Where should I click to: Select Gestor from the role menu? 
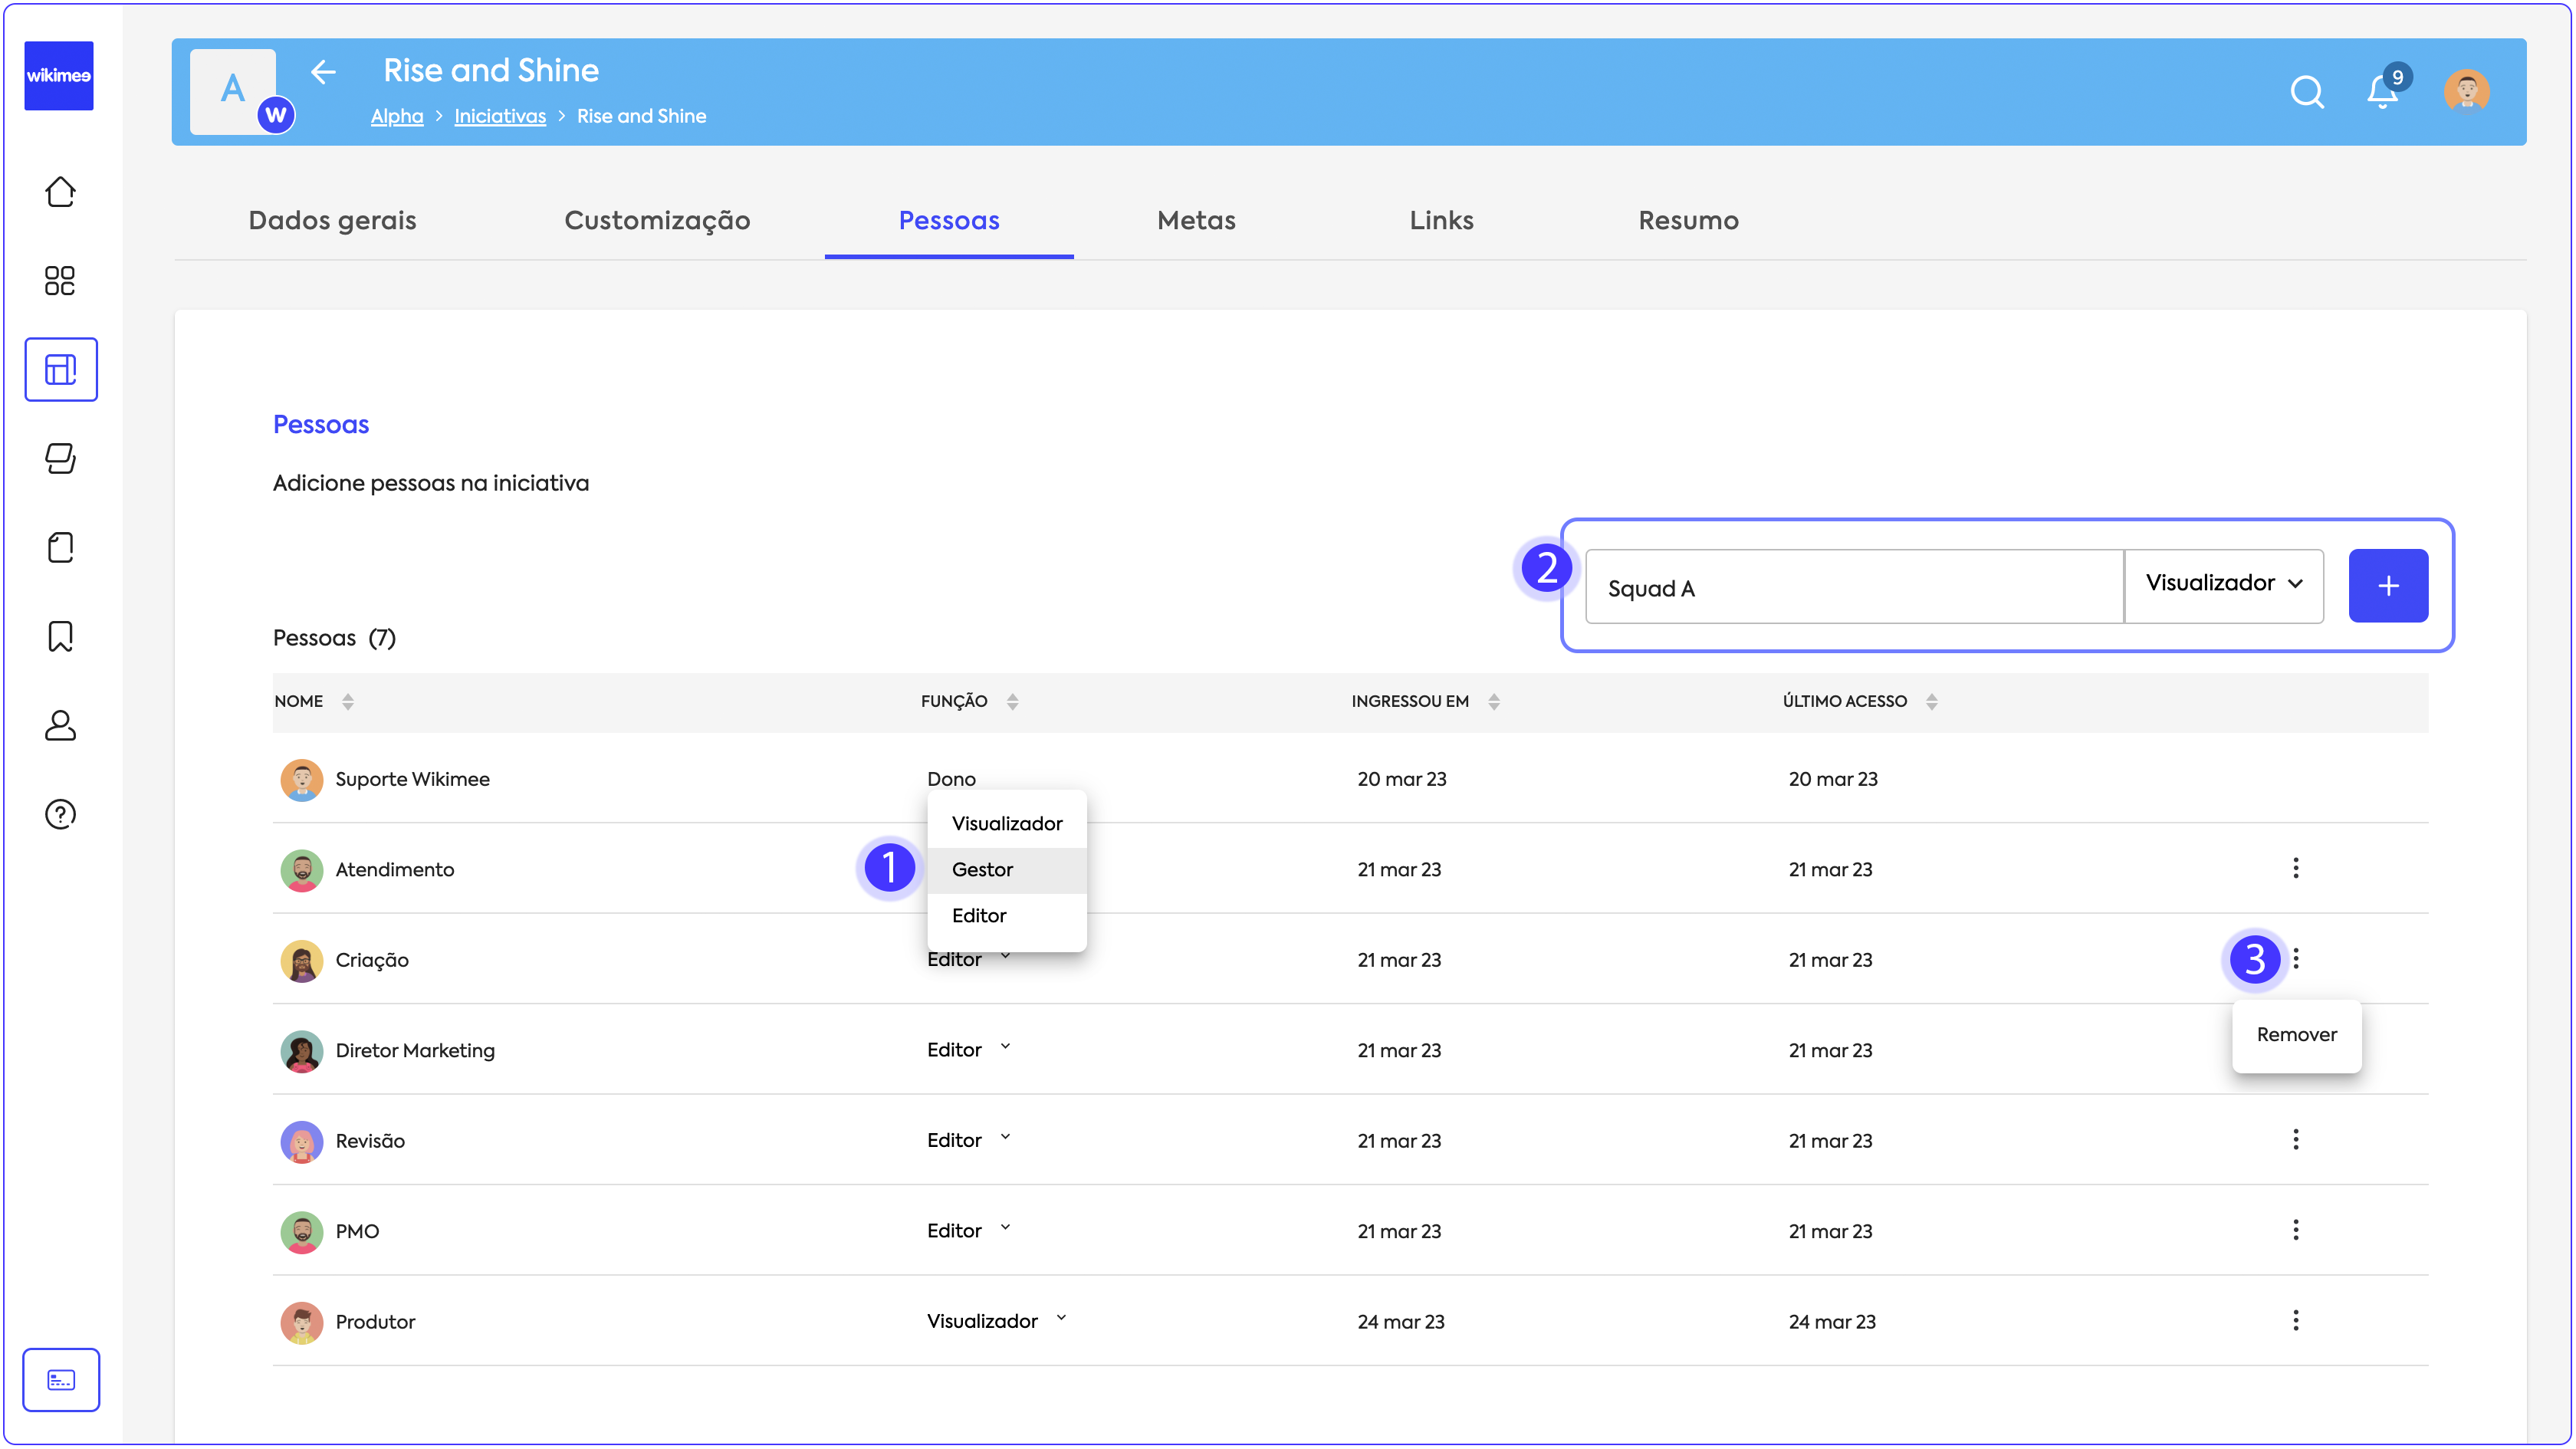pyautogui.click(x=982, y=870)
